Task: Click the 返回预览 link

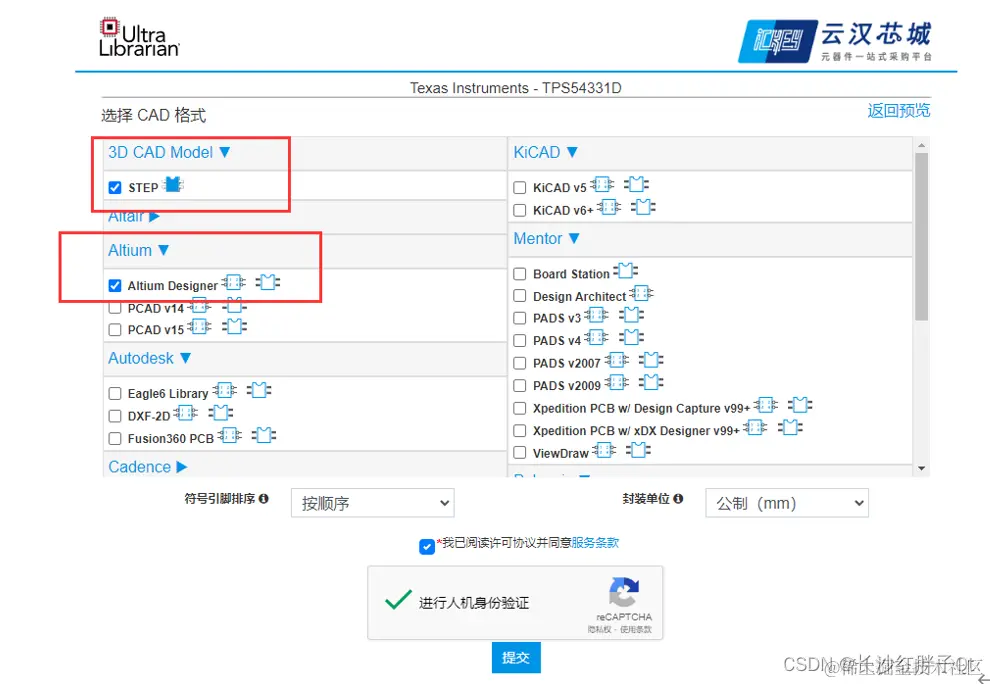Action: point(898,111)
